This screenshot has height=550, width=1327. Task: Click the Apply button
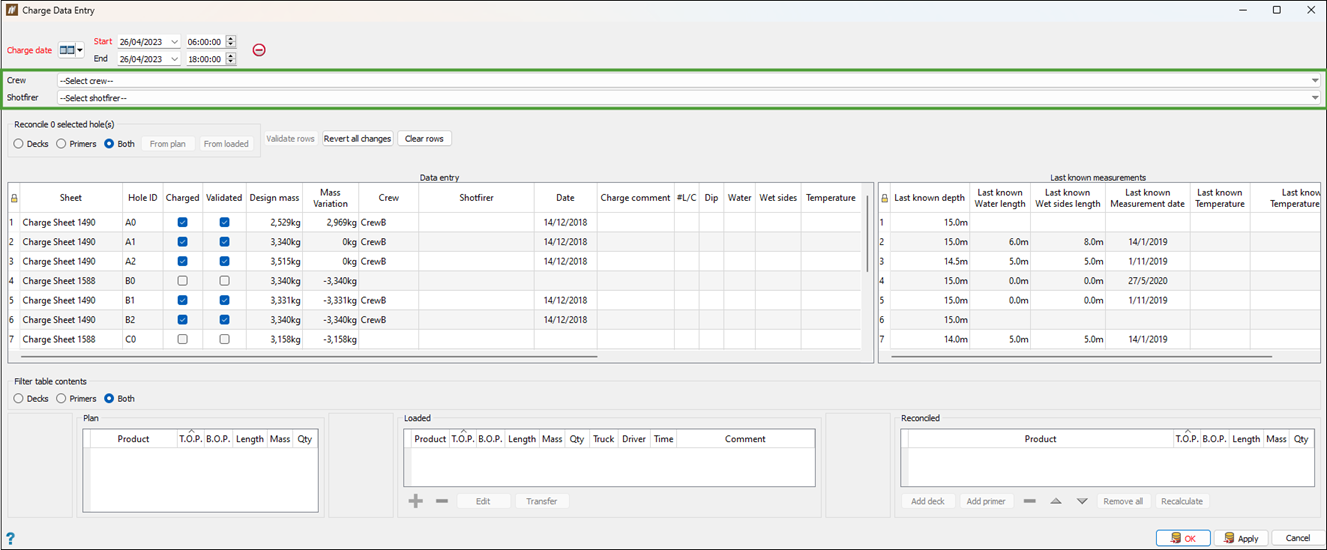[x=1240, y=538]
